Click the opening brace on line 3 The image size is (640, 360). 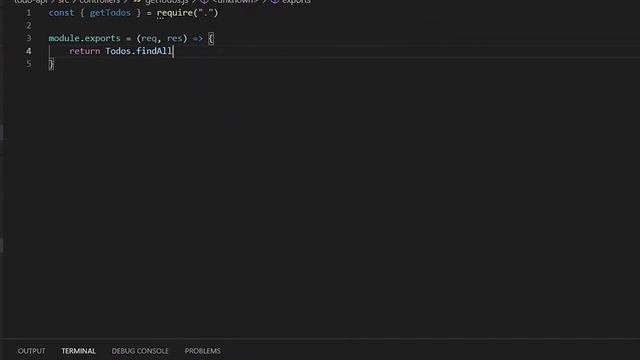(211, 39)
